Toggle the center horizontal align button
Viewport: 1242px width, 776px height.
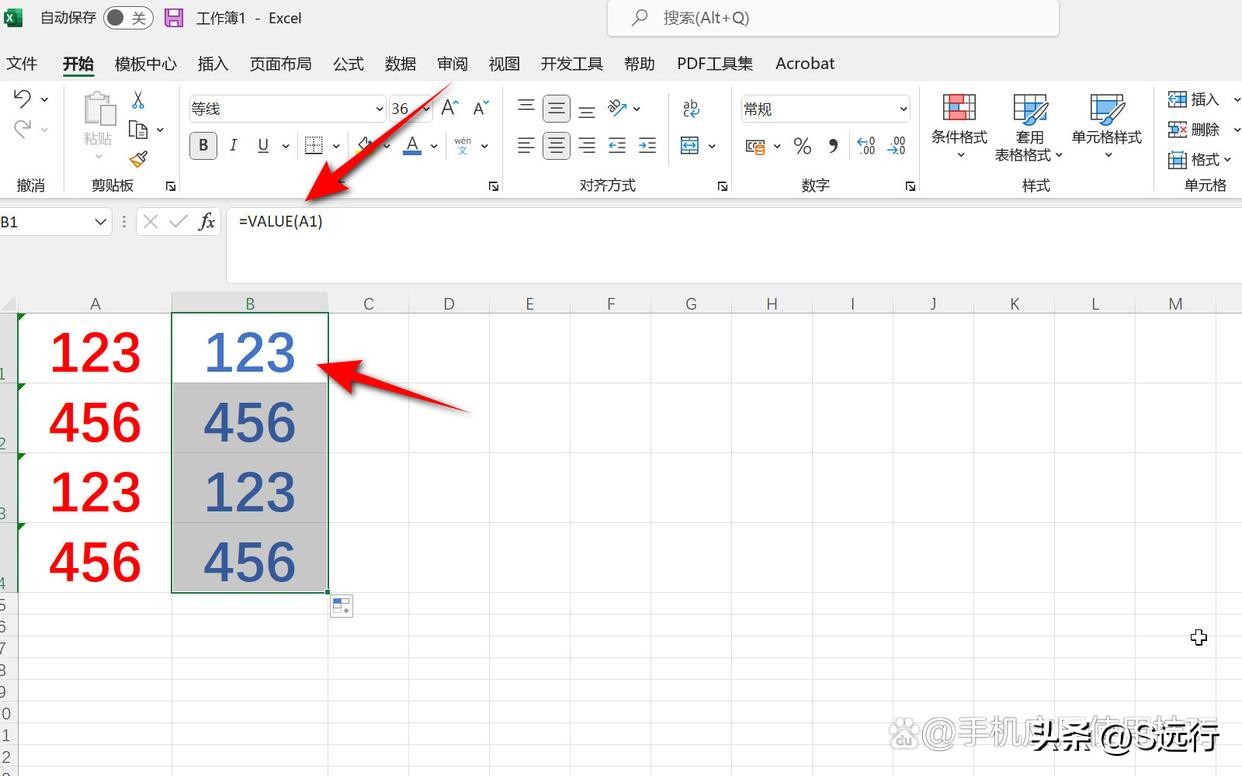tap(556, 146)
